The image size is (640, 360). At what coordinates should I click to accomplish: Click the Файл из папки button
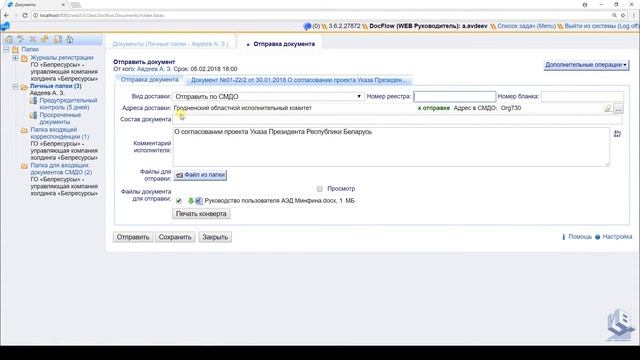click(200, 175)
